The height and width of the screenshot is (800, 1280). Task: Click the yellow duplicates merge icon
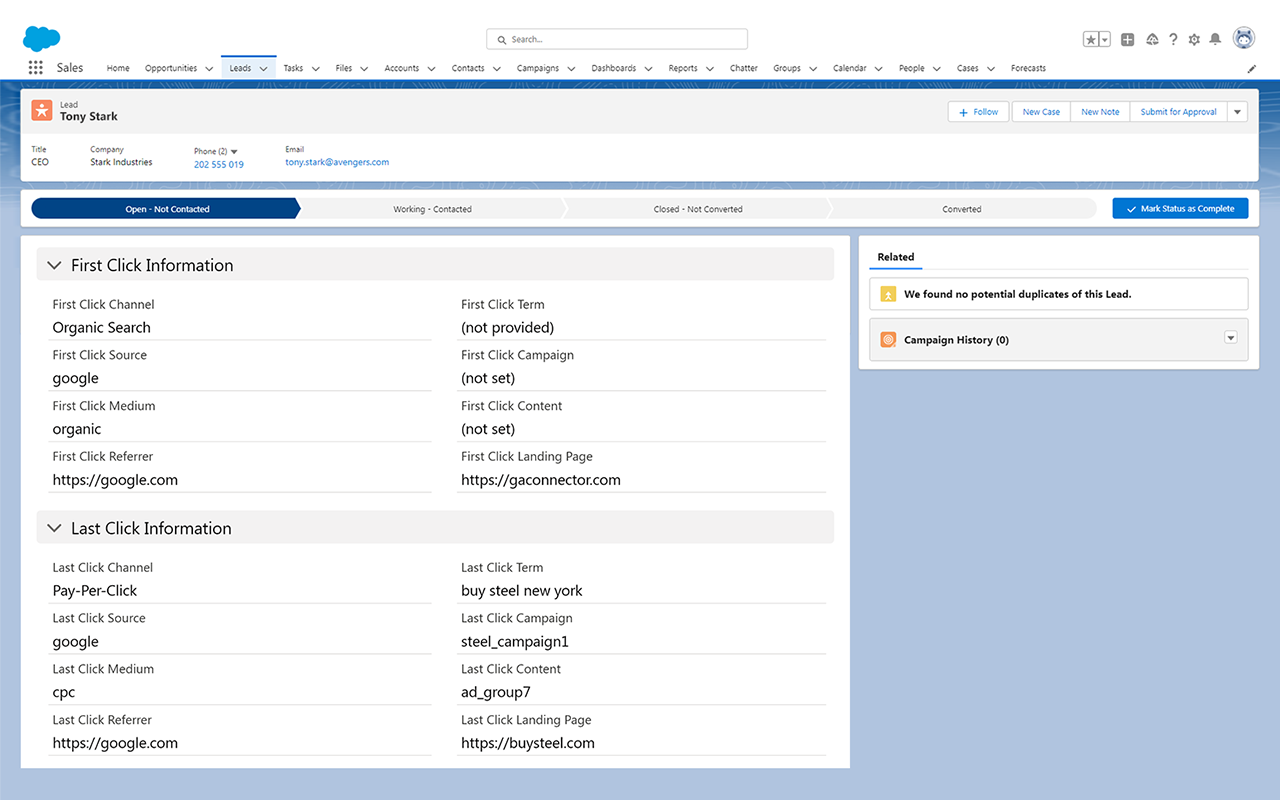tap(888, 294)
